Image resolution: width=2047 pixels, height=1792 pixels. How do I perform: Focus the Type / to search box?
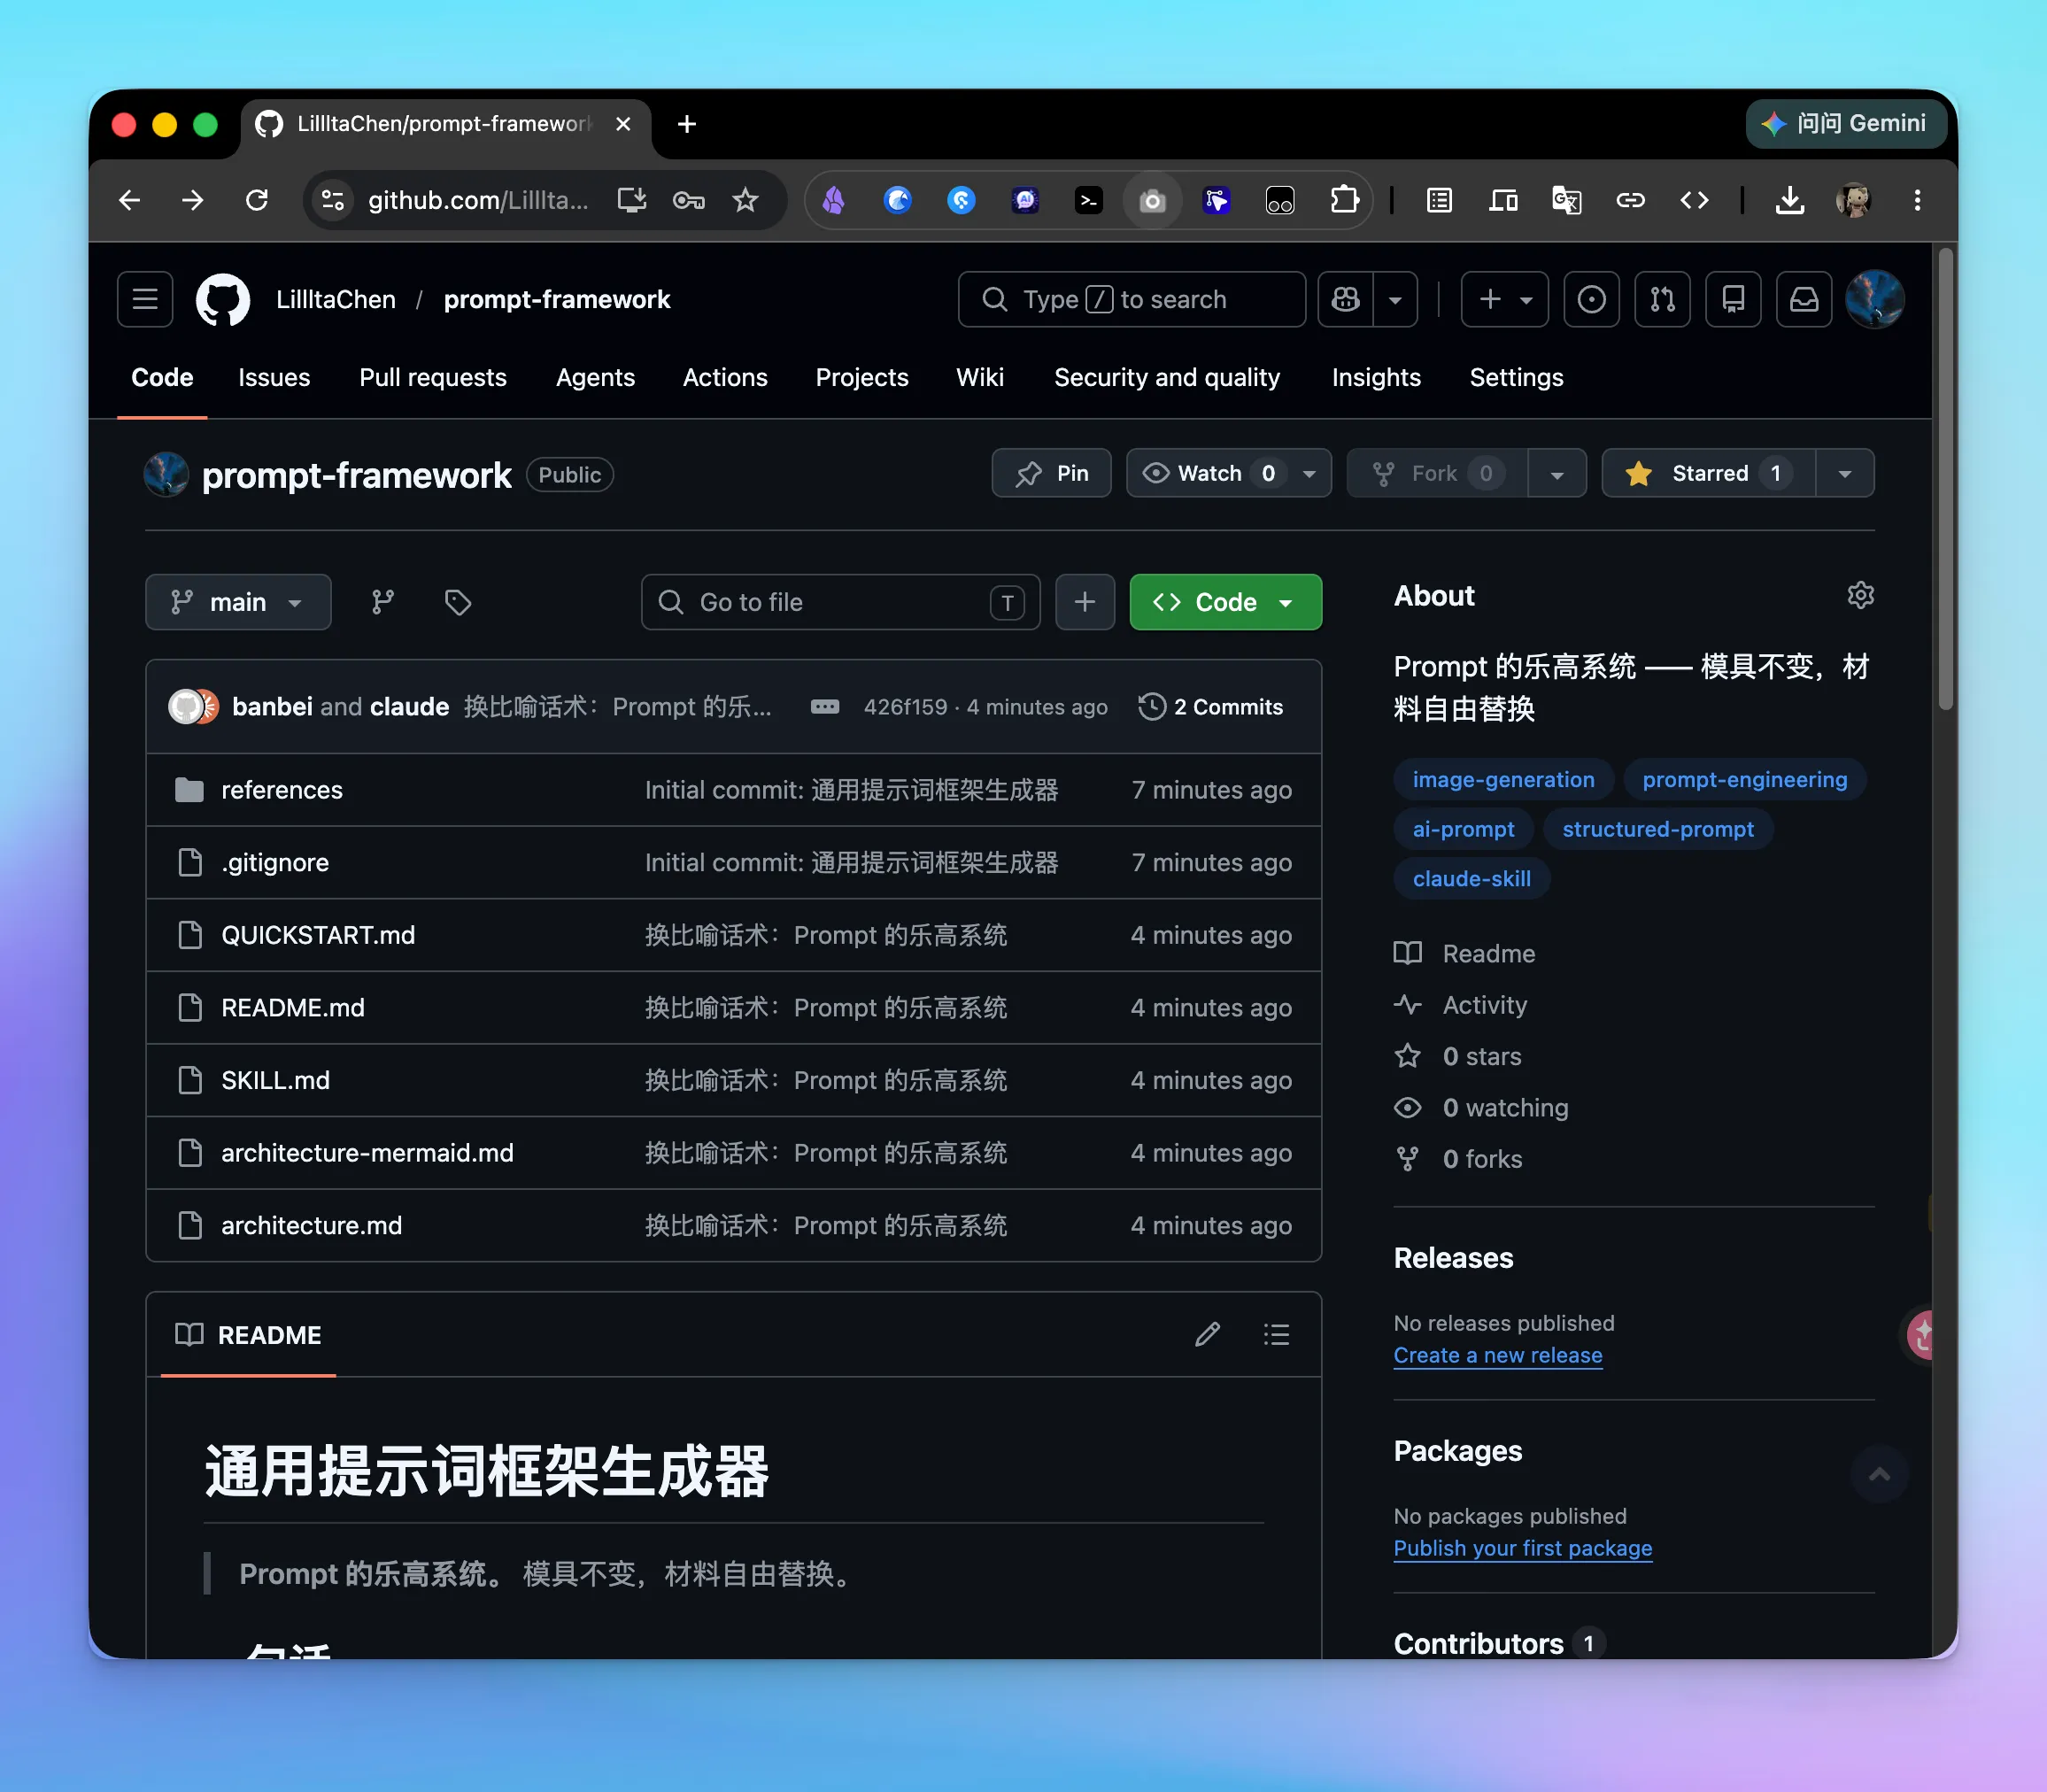(1131, 299)
